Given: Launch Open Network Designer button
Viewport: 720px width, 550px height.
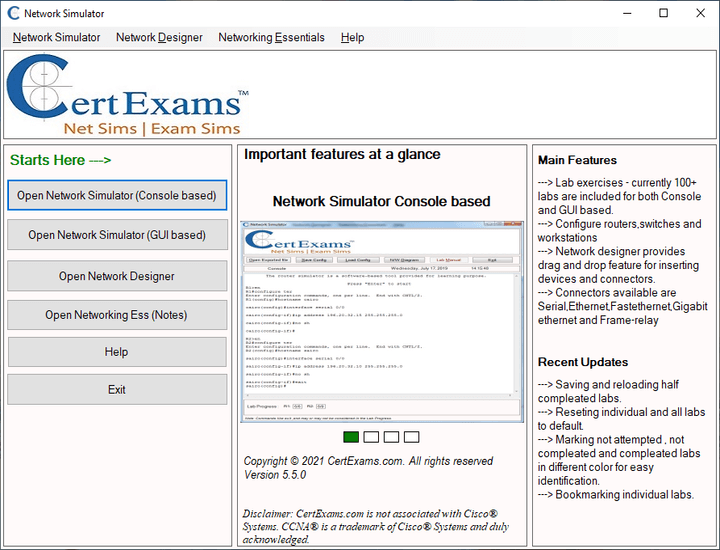Looking at the screenshot, I should click(117, 276).
